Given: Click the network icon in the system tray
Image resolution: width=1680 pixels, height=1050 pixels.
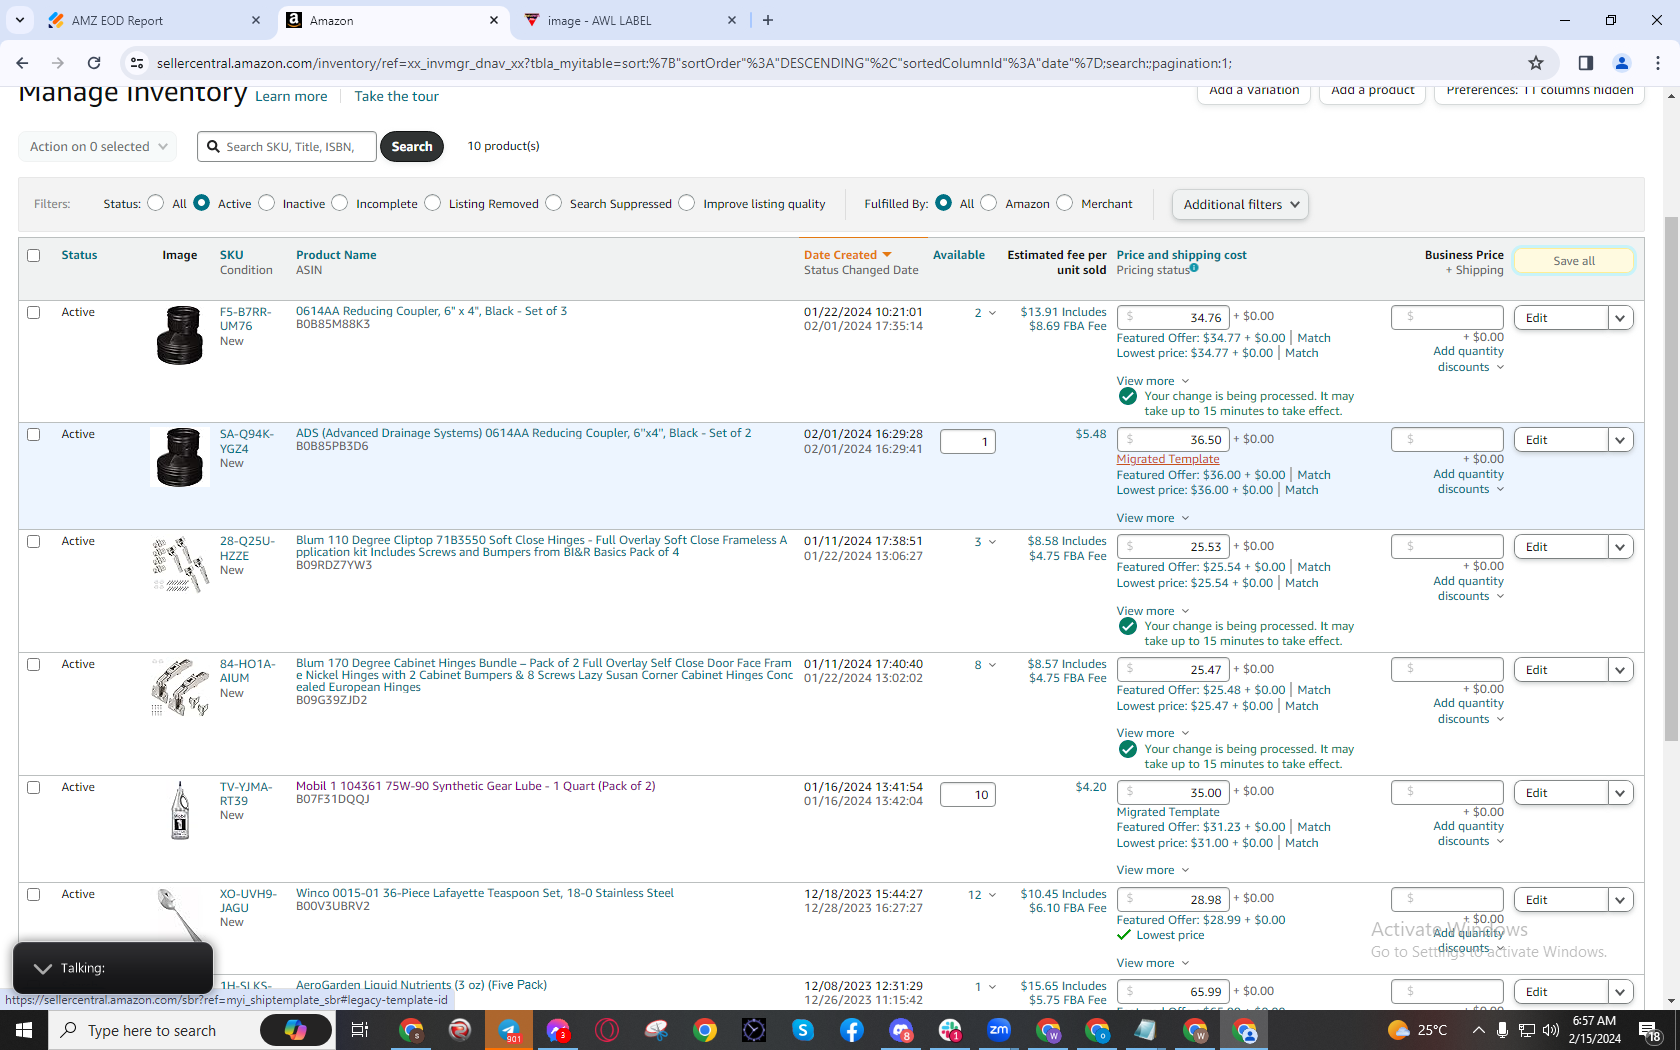Looking at the screenshot, I should 1527,1030.
